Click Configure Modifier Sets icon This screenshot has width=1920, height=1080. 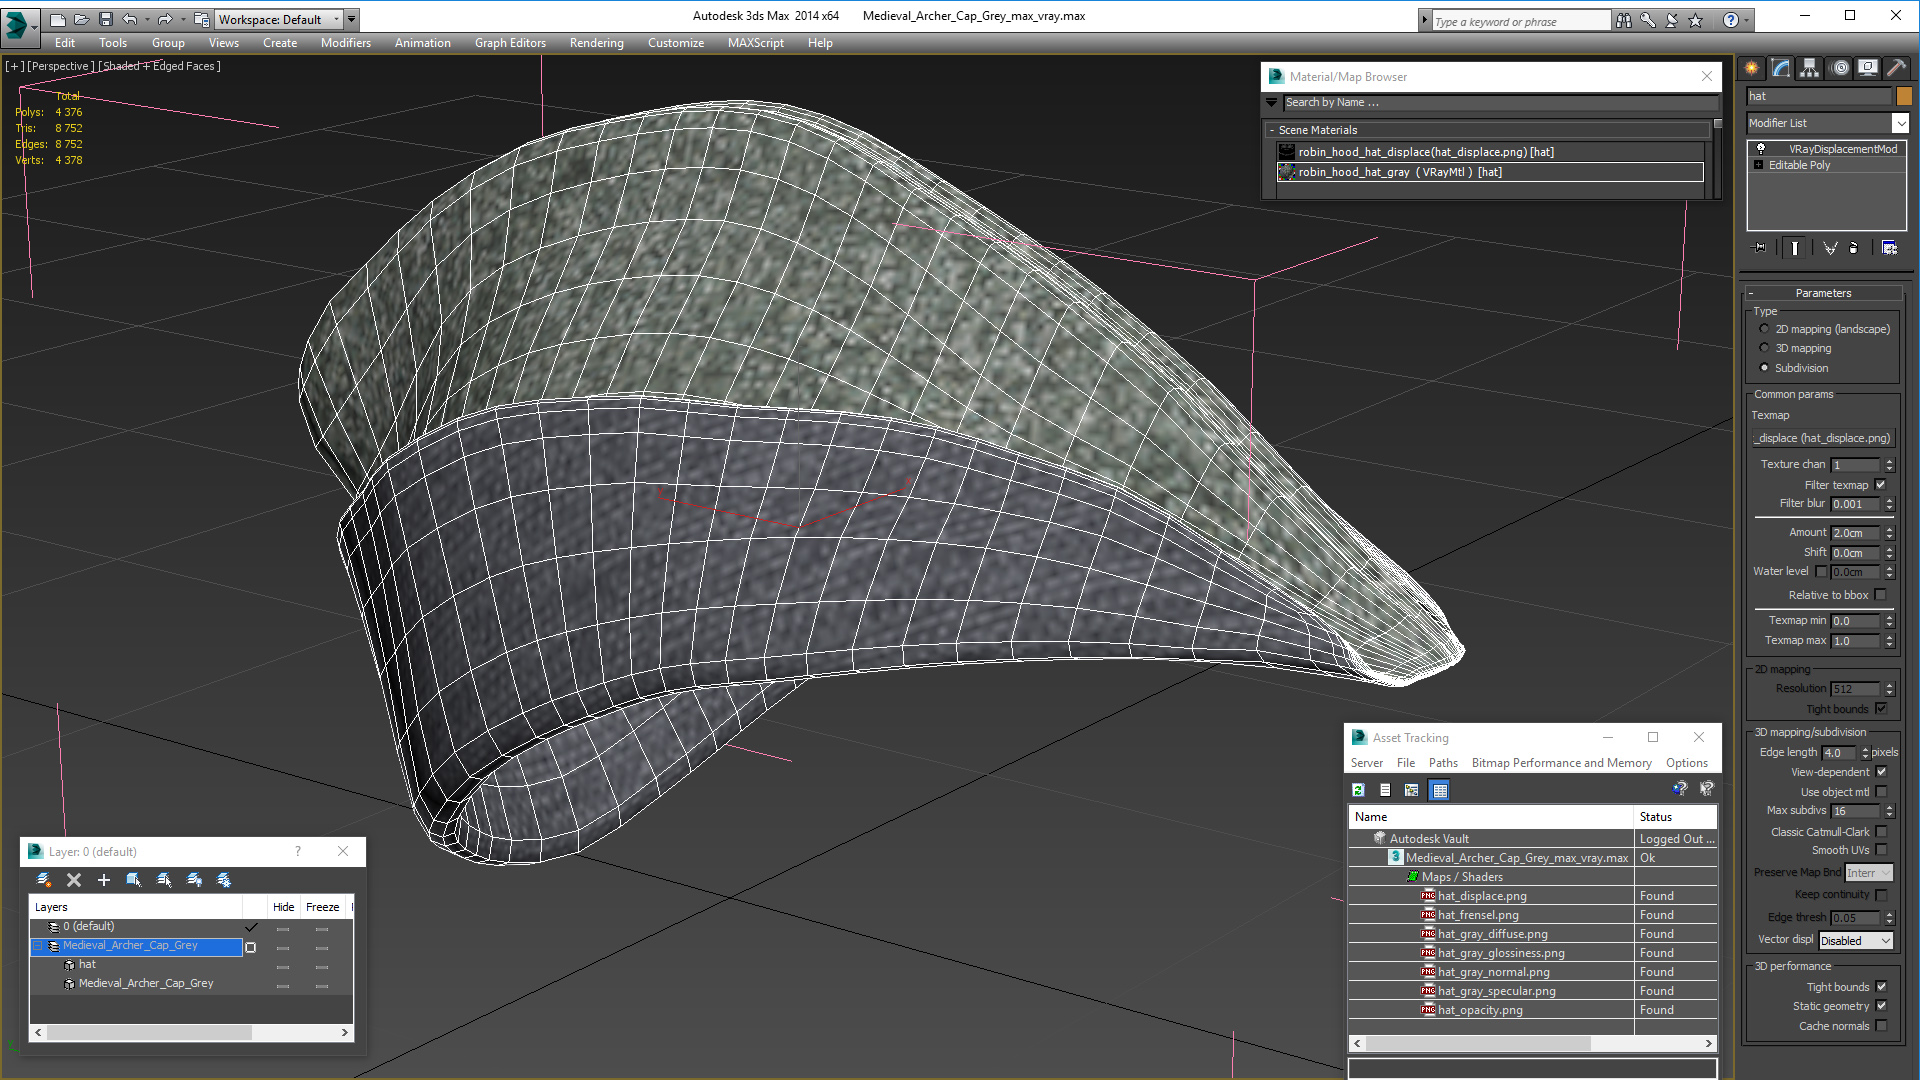1890,248
